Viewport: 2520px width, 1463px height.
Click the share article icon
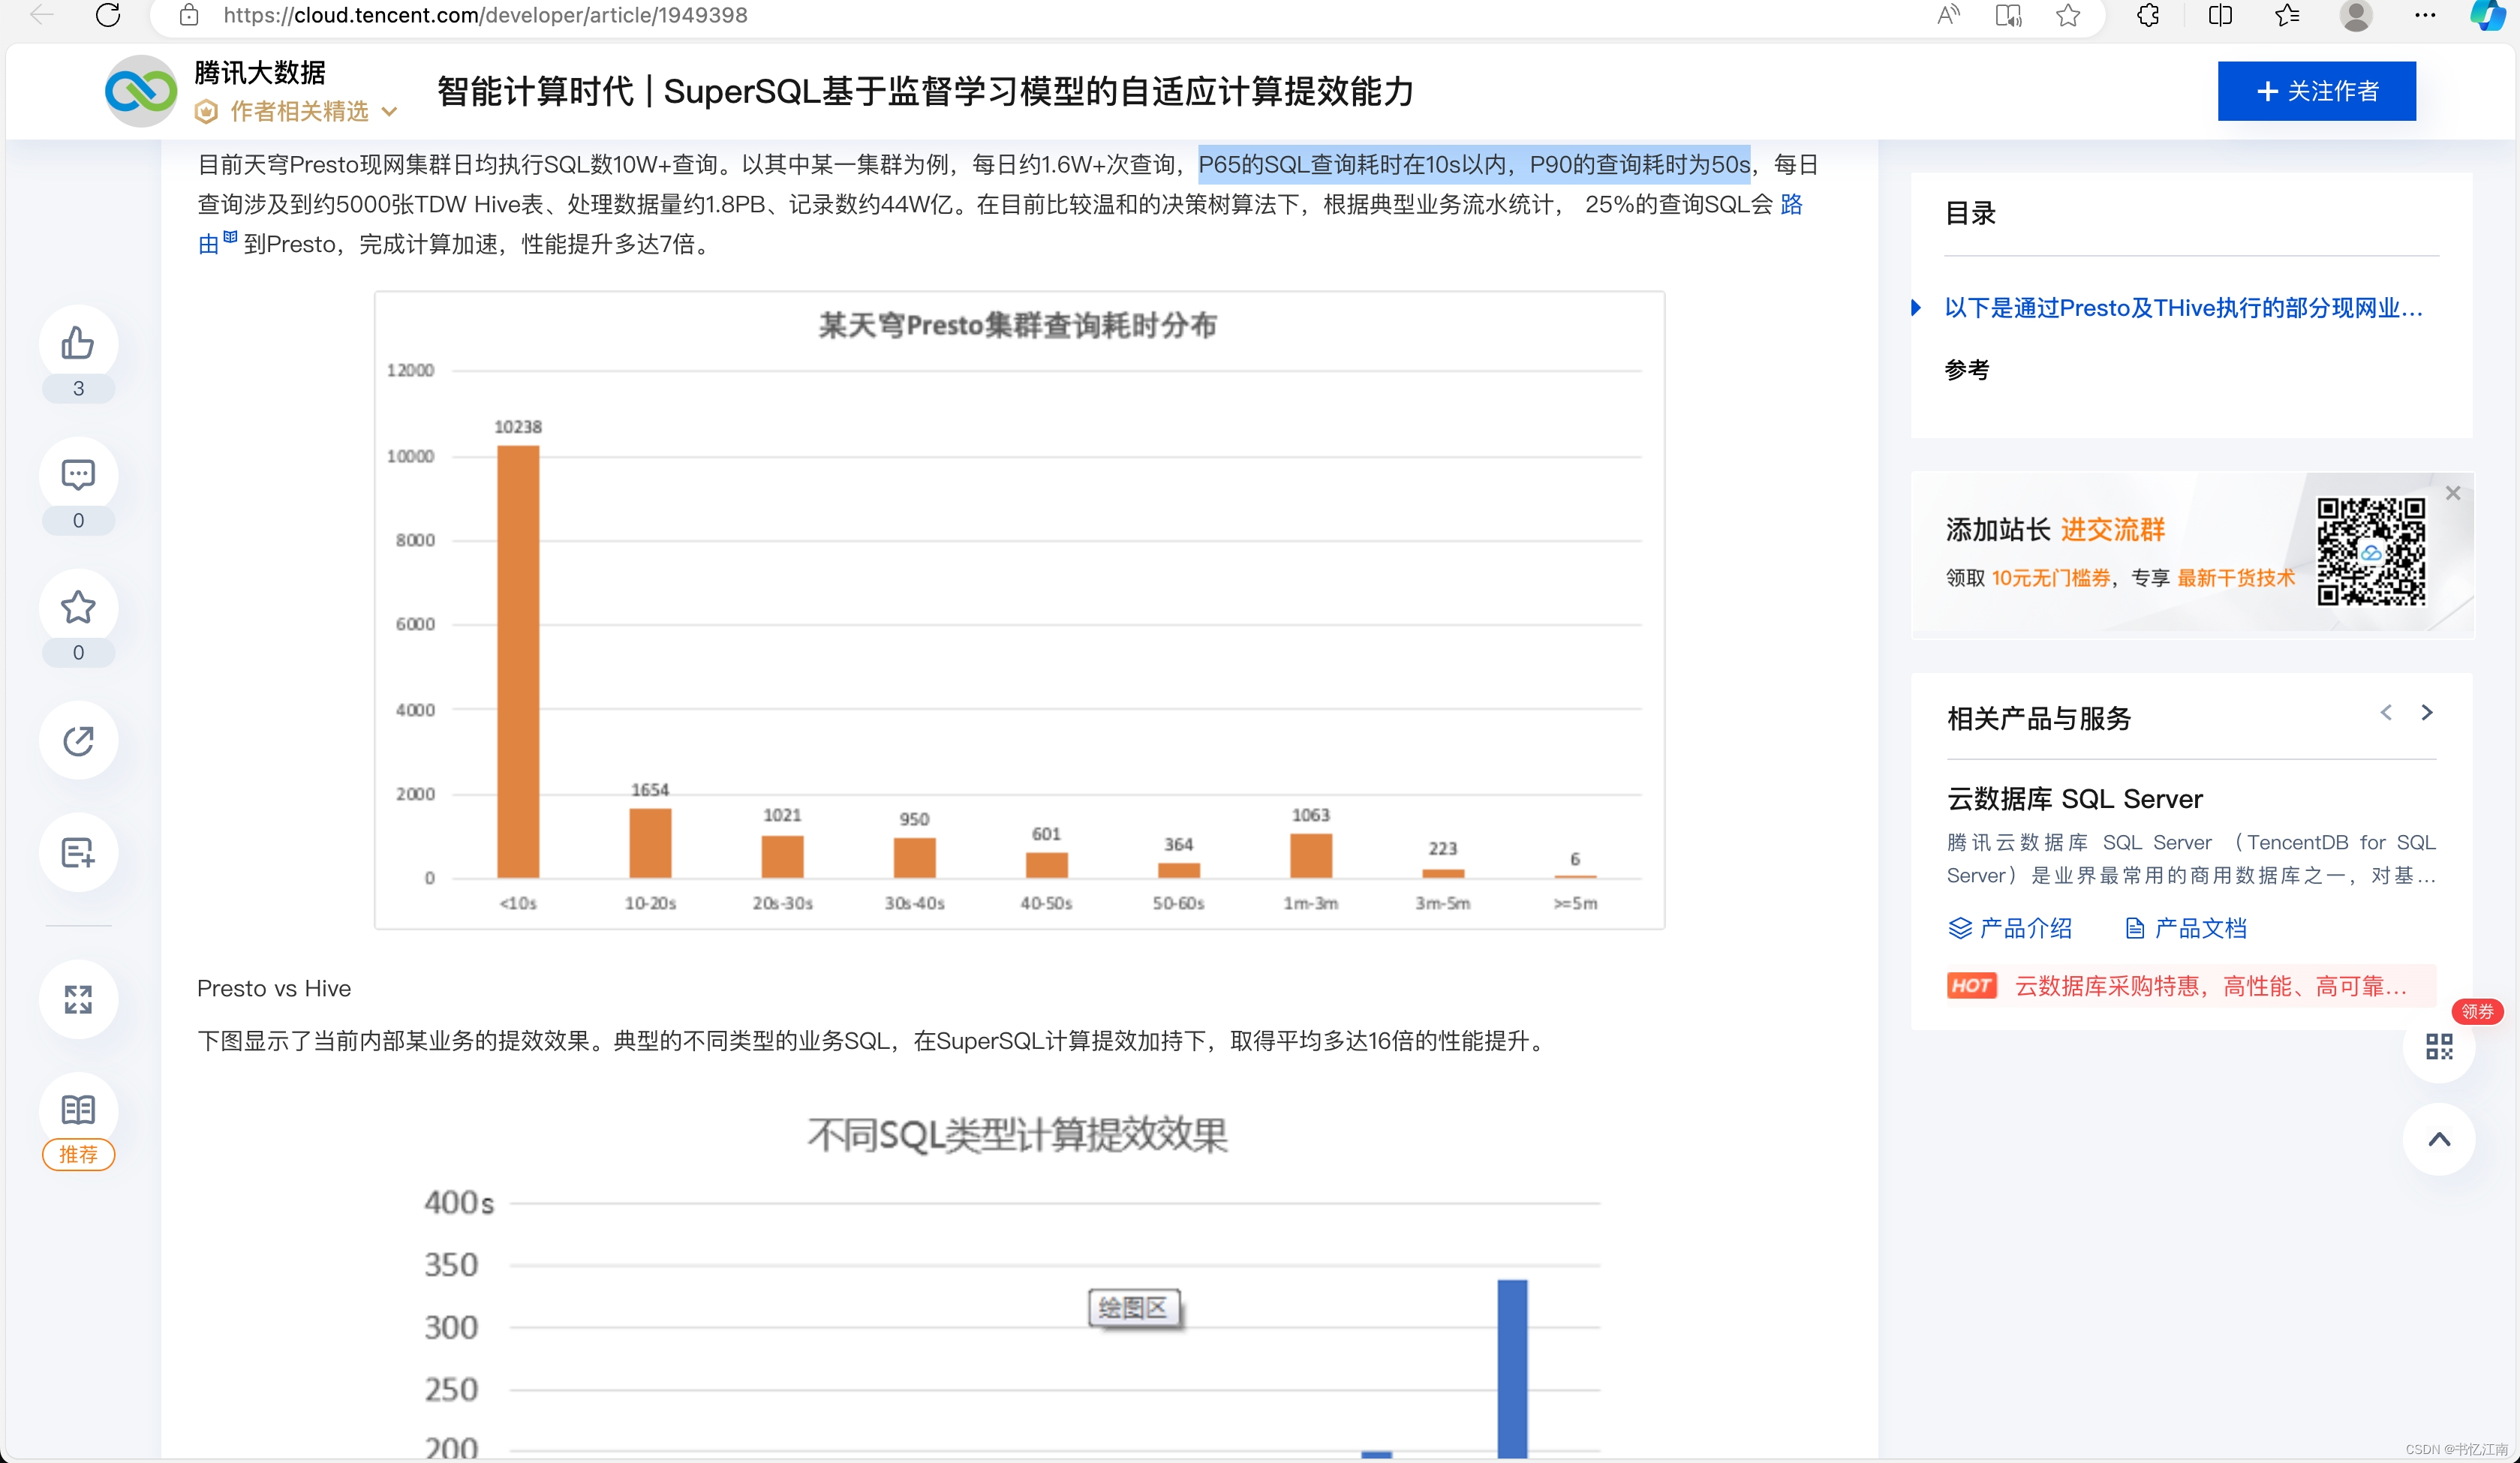tap(78, 740)
